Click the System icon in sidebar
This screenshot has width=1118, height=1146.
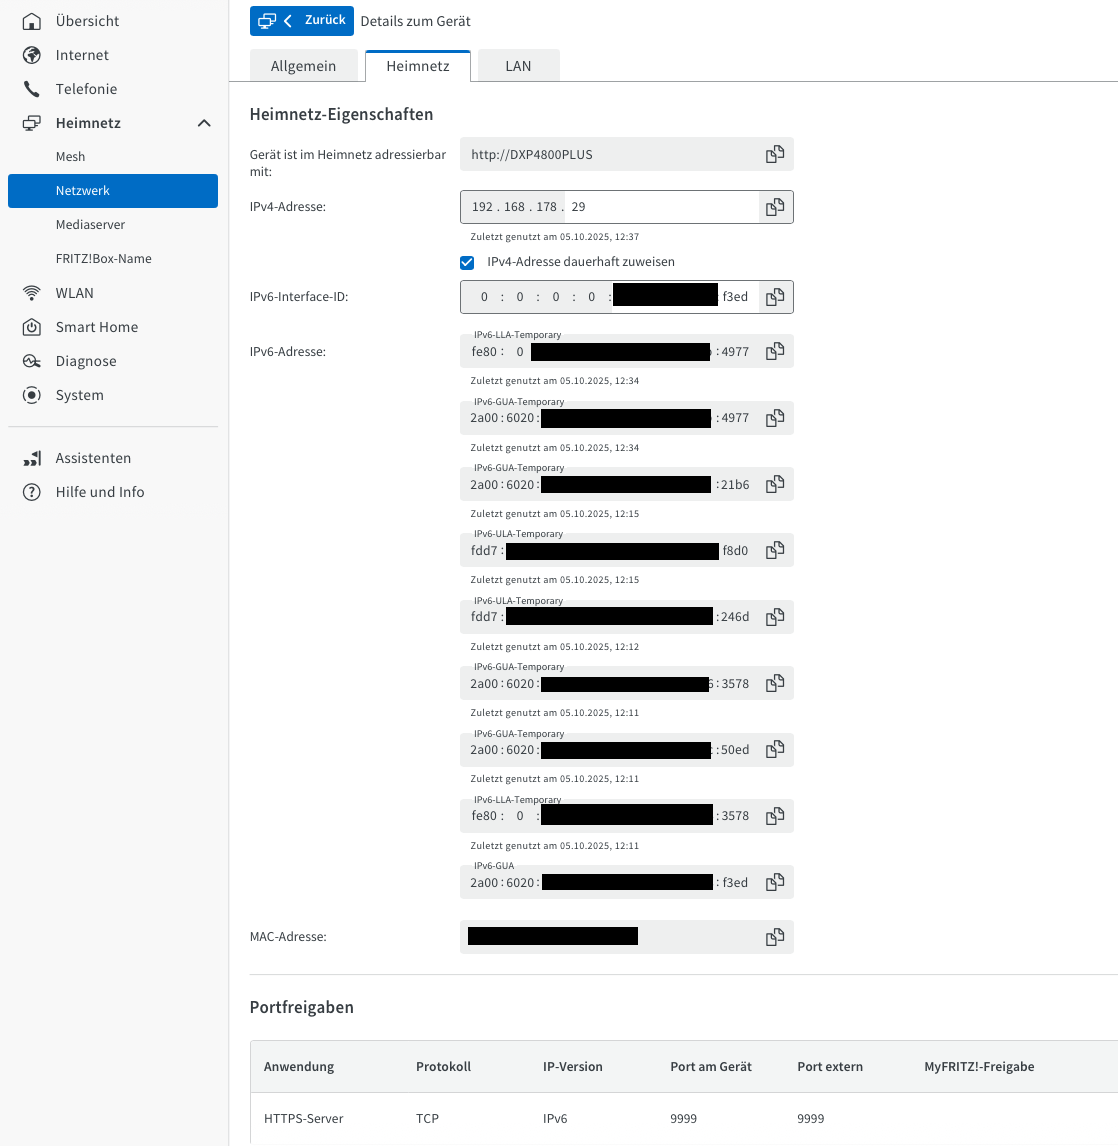(x=31, y=395)
